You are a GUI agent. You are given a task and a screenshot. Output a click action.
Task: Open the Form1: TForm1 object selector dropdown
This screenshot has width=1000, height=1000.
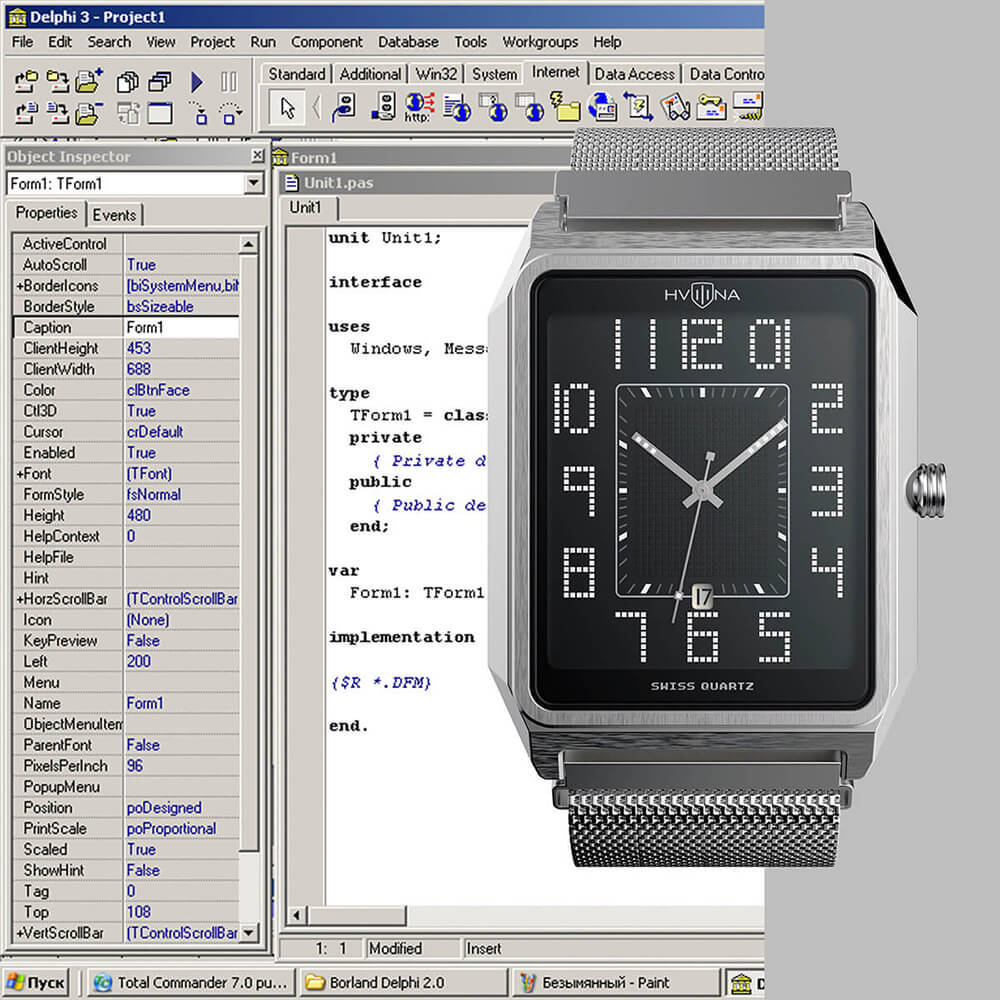point(253,184)
